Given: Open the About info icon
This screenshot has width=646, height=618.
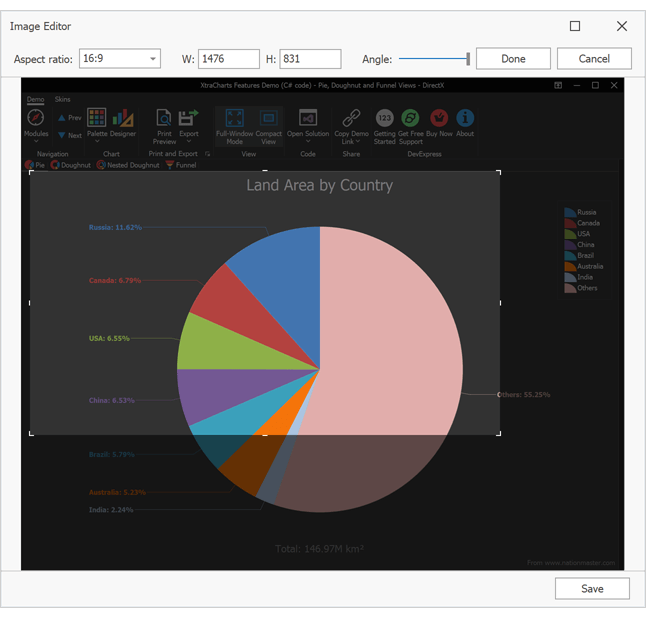Looking at the screenshot, I should coord(465,118).
